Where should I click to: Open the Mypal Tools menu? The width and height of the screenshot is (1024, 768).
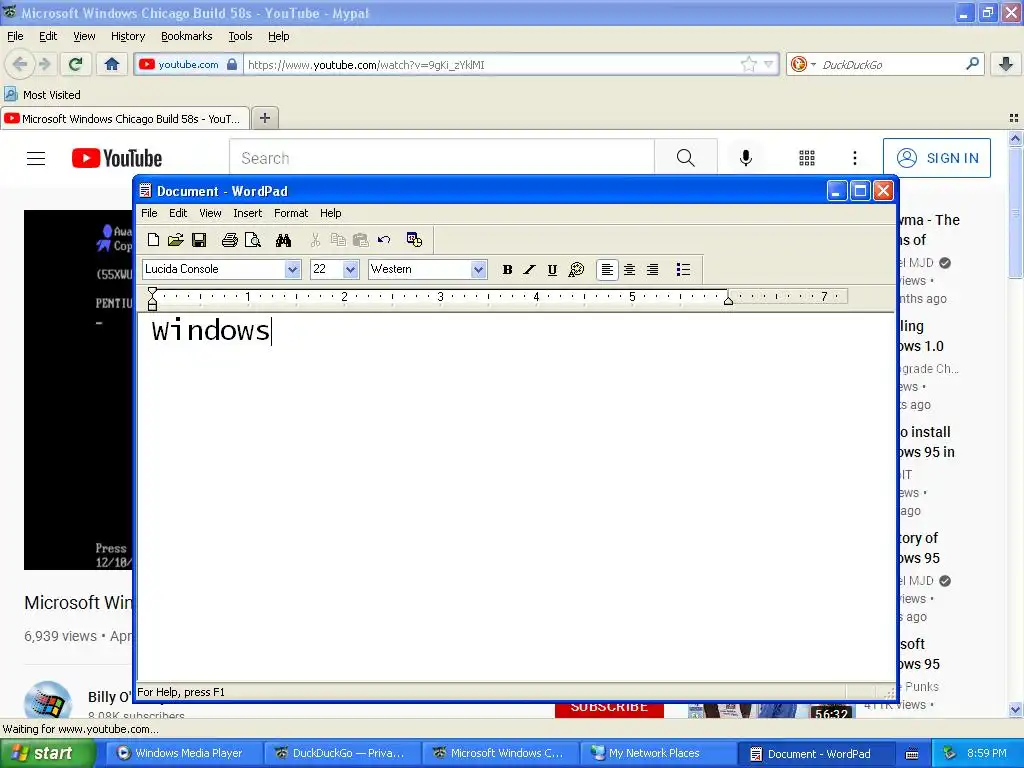(240, 36)
